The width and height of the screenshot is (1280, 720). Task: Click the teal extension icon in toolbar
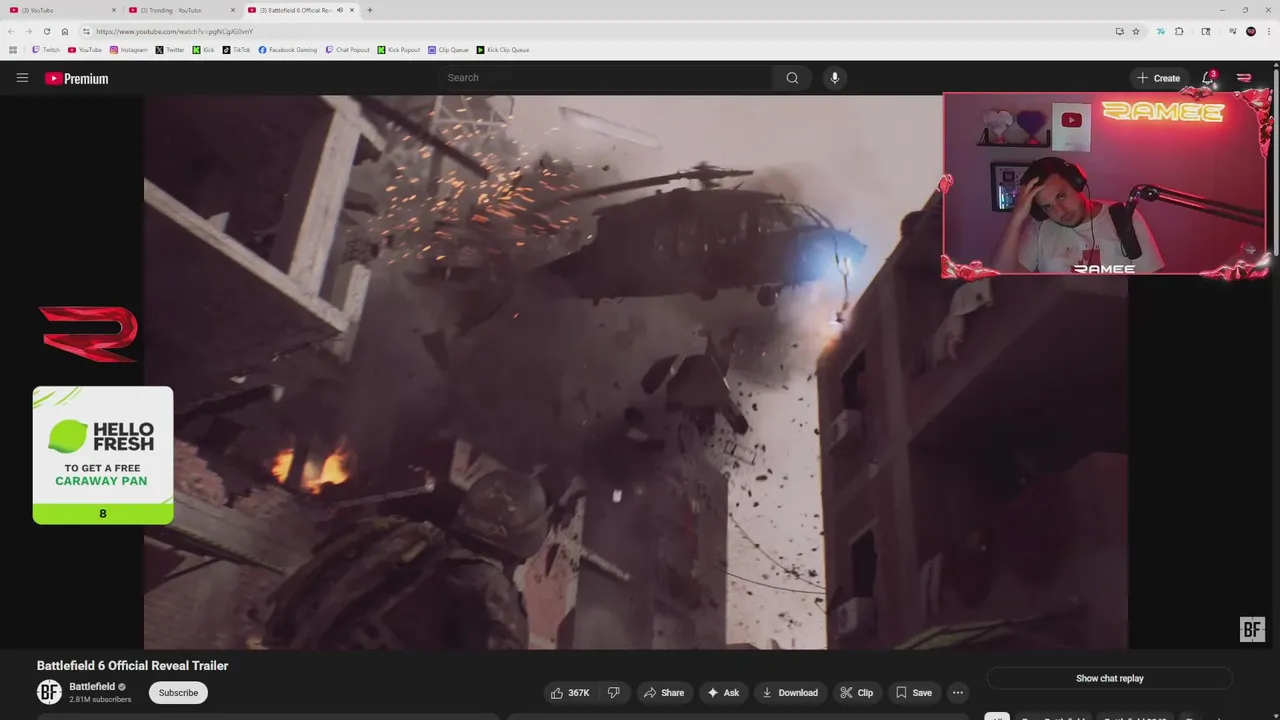pos(1160,31)
